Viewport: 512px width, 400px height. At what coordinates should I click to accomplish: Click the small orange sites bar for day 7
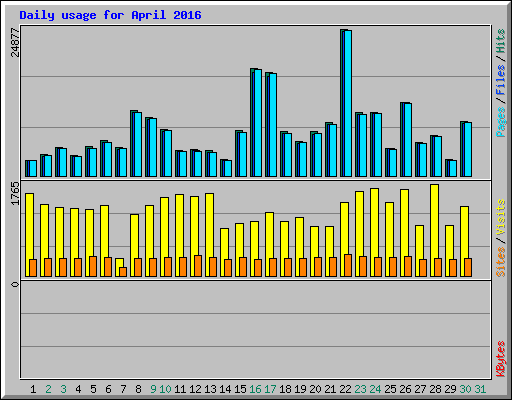pyautogui.click(x=123, y=272)
